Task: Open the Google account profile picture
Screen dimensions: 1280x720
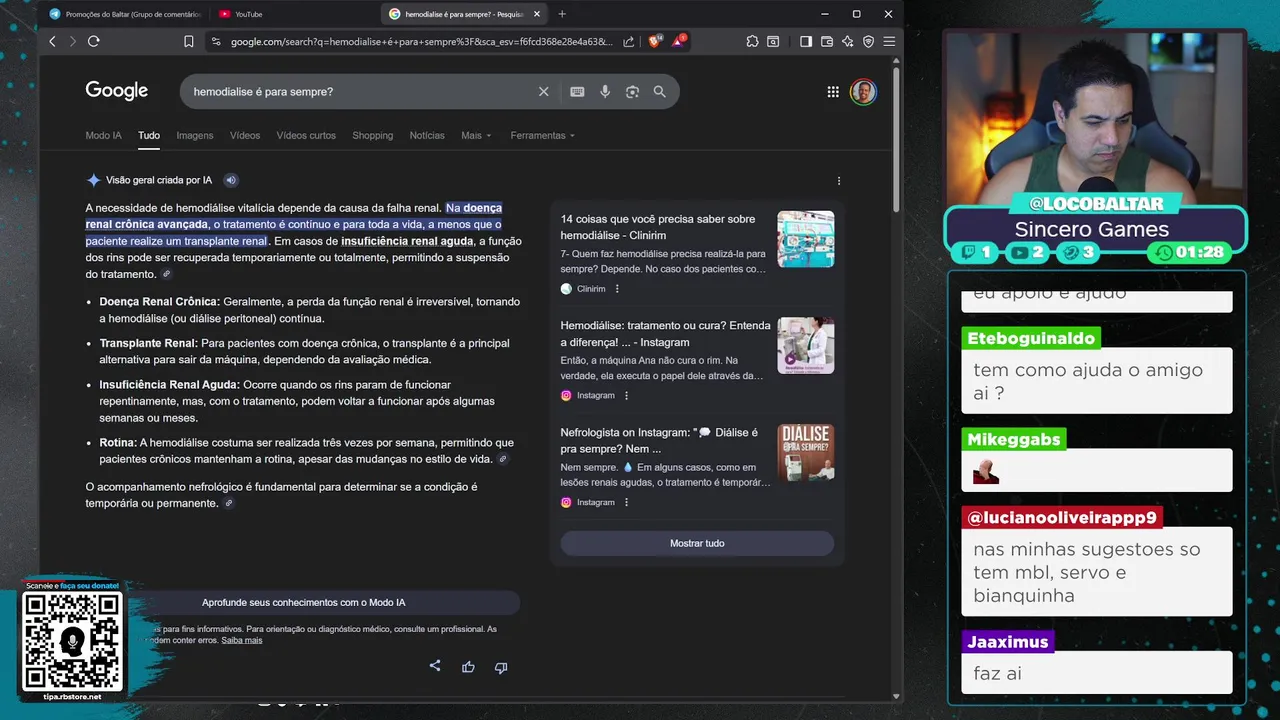Action: [863, 92]
